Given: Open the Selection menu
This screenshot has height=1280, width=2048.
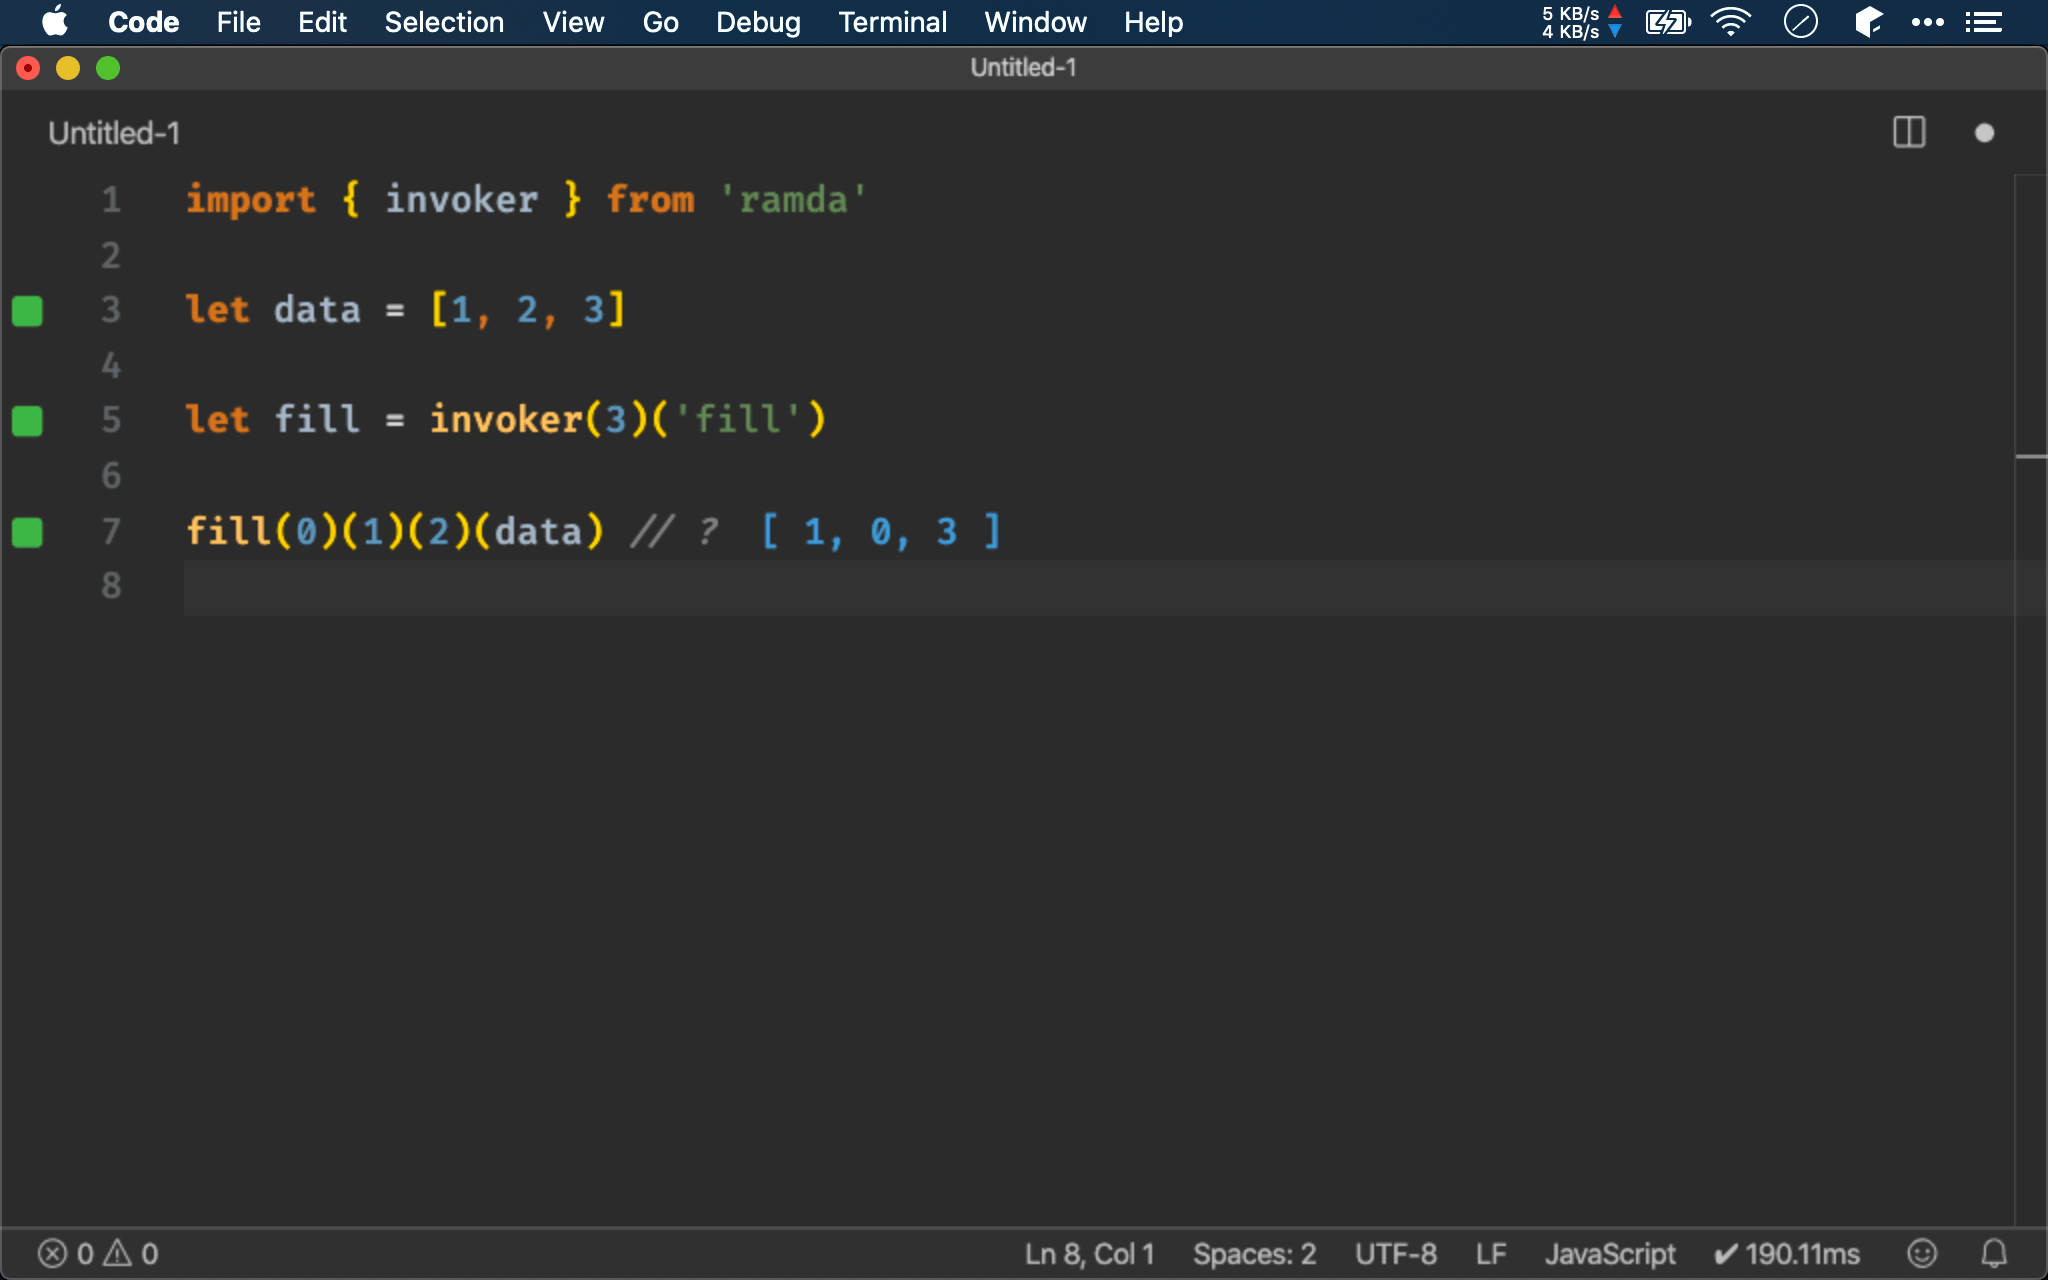Looking at the screenshot, I should coord(444,22).
